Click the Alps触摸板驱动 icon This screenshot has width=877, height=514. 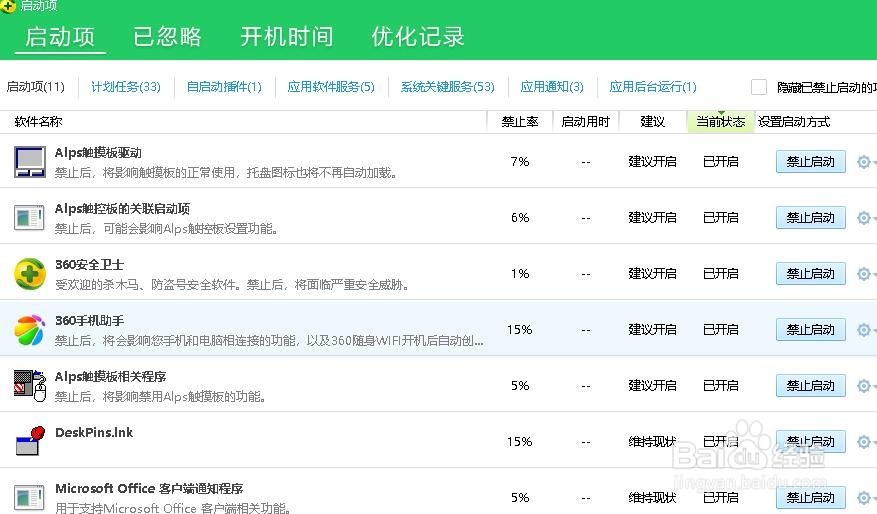tap(30, 161)
